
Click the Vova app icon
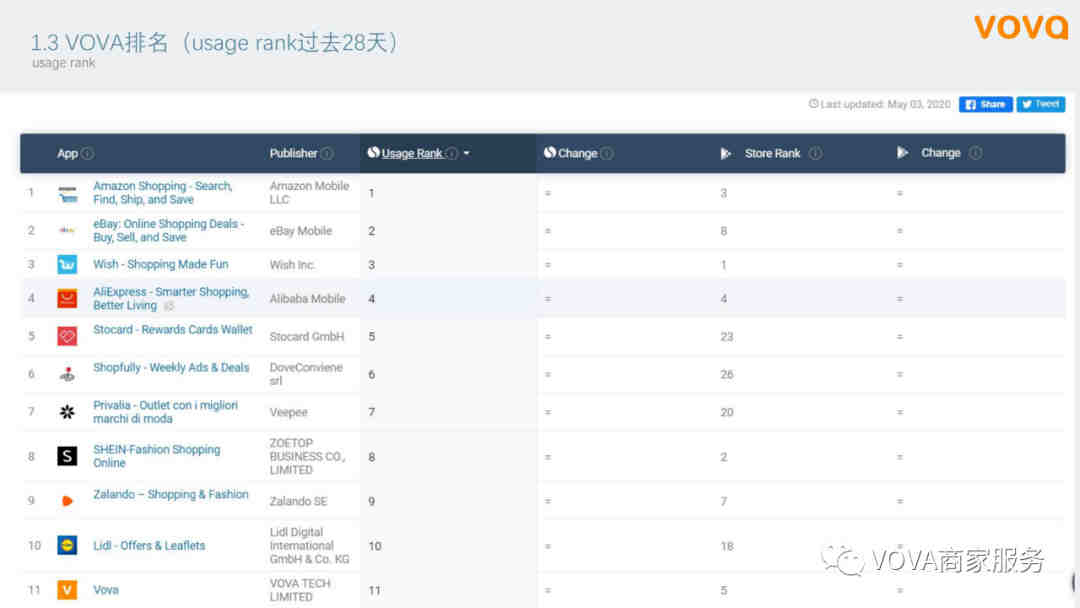pos(68,589)
